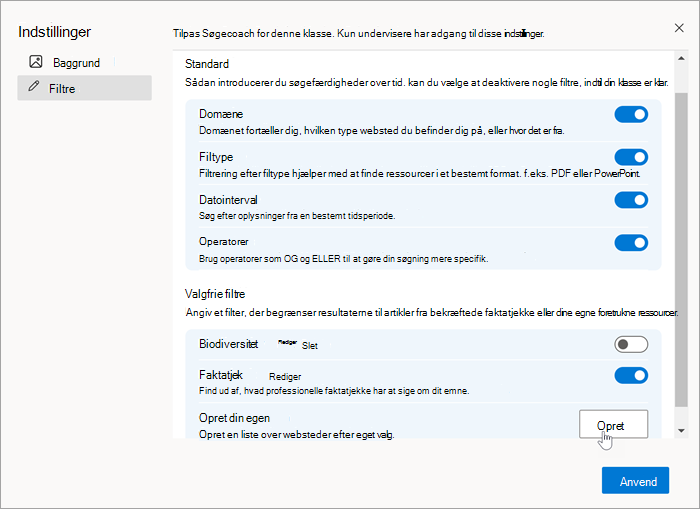Viewport: 700px width, 509px height.
Task: Click the Indstillinger dialog title
Action: [54, 32]
